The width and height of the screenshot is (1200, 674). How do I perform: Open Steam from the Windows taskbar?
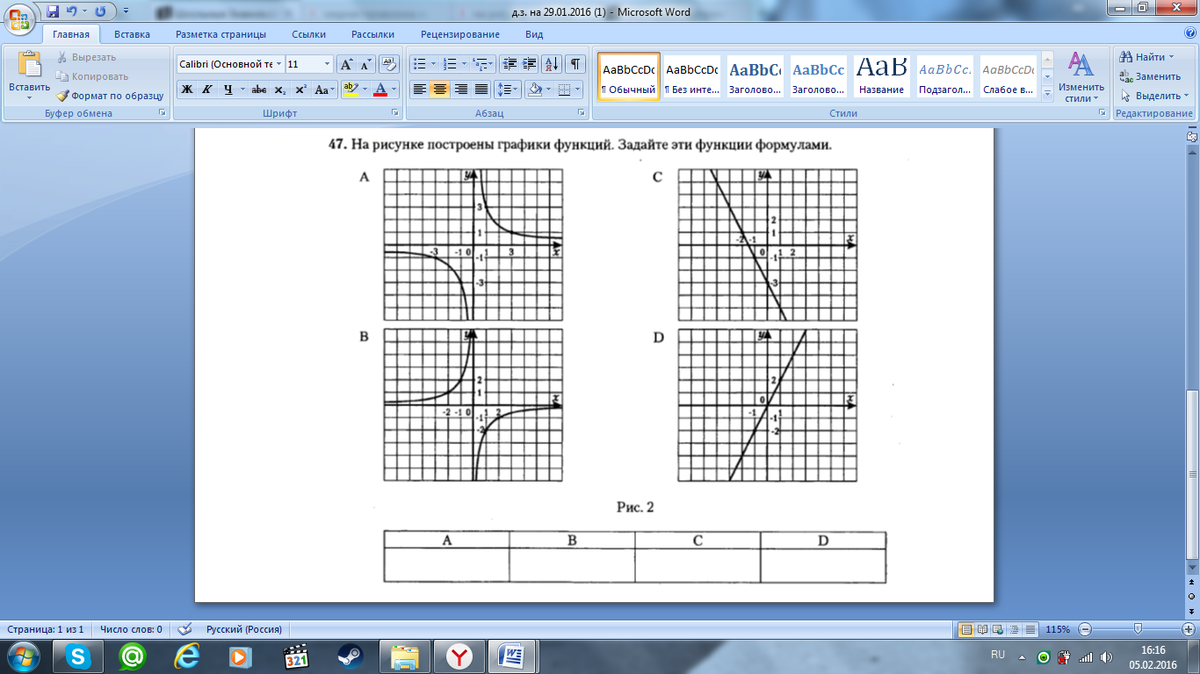tap(350, 656)
